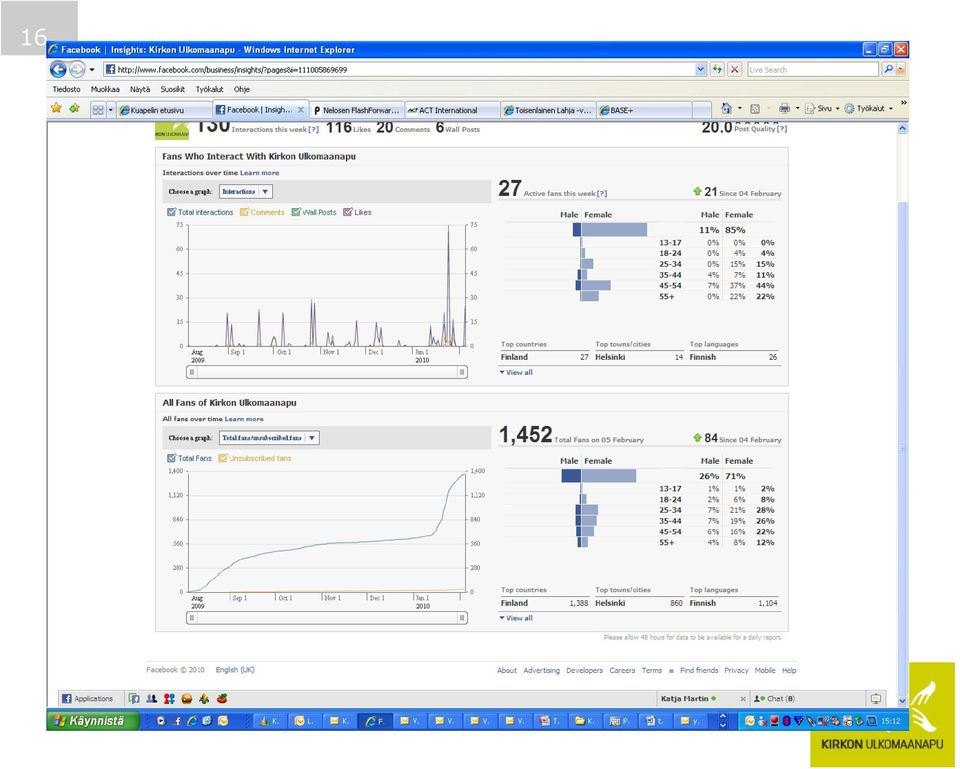Open the Quick Tabs dropdown arrow

110,110
